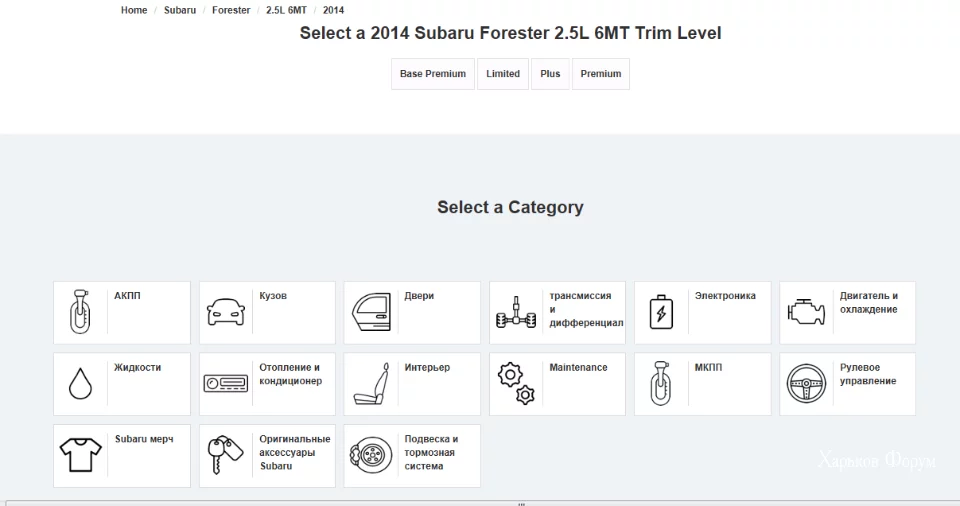Click the Жидкости droplet icon
This screenshot has width=960, height=506.
tap(80, 383)
